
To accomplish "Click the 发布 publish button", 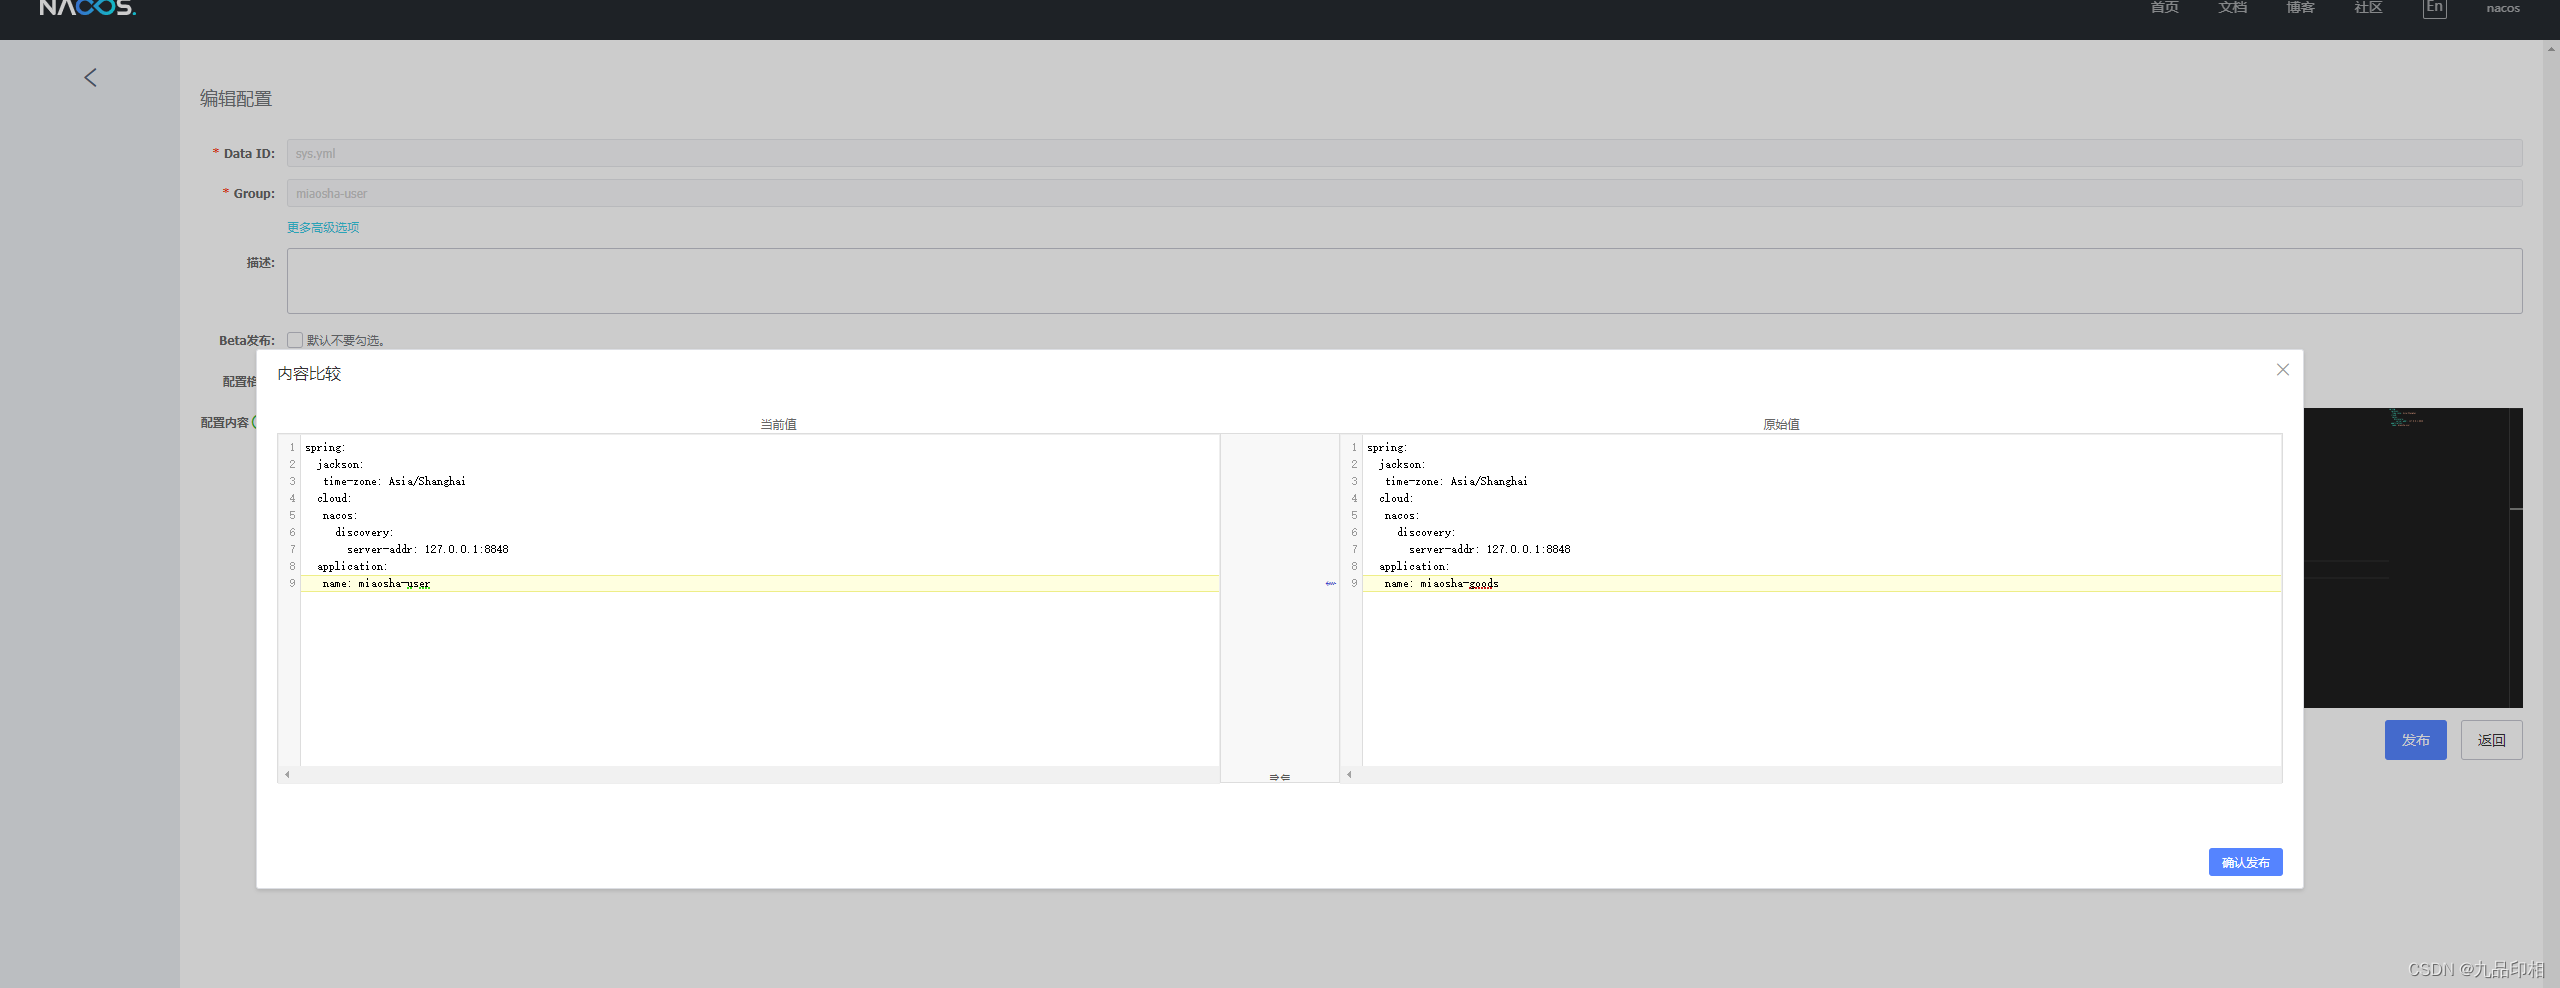I will [x=2414, y=740].
